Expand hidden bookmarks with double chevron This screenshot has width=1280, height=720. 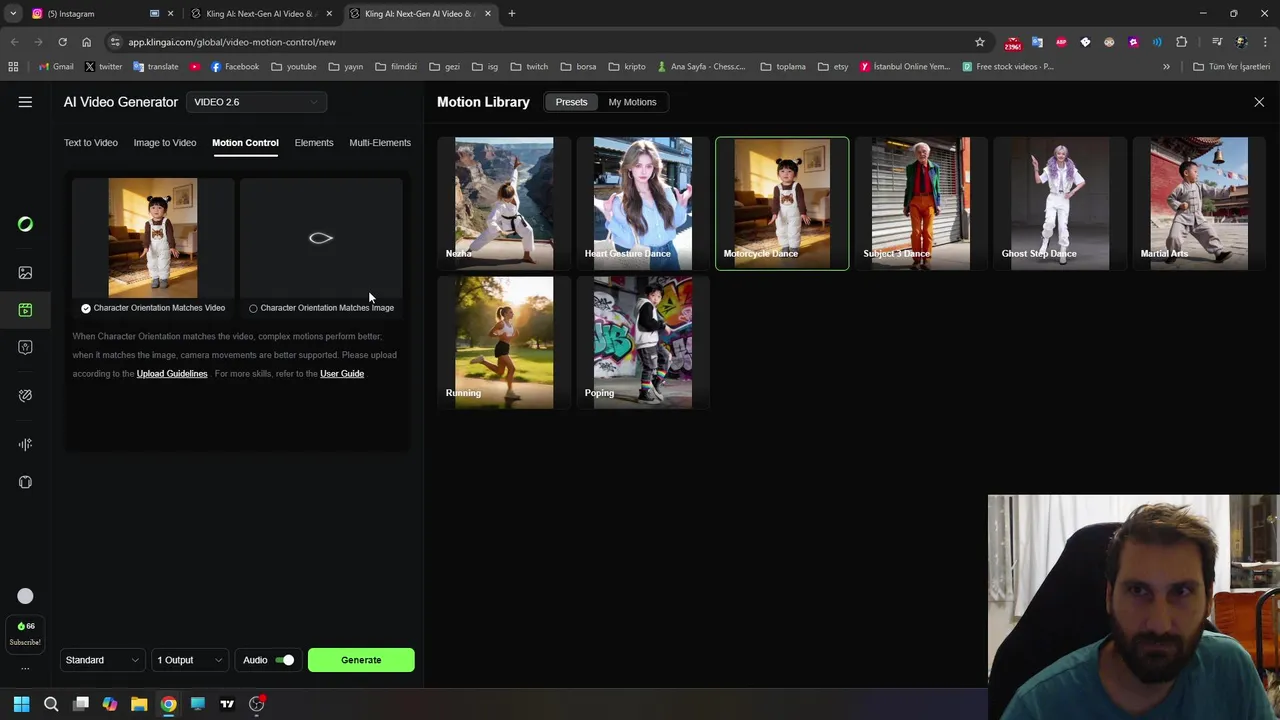tap(1166, 66)
